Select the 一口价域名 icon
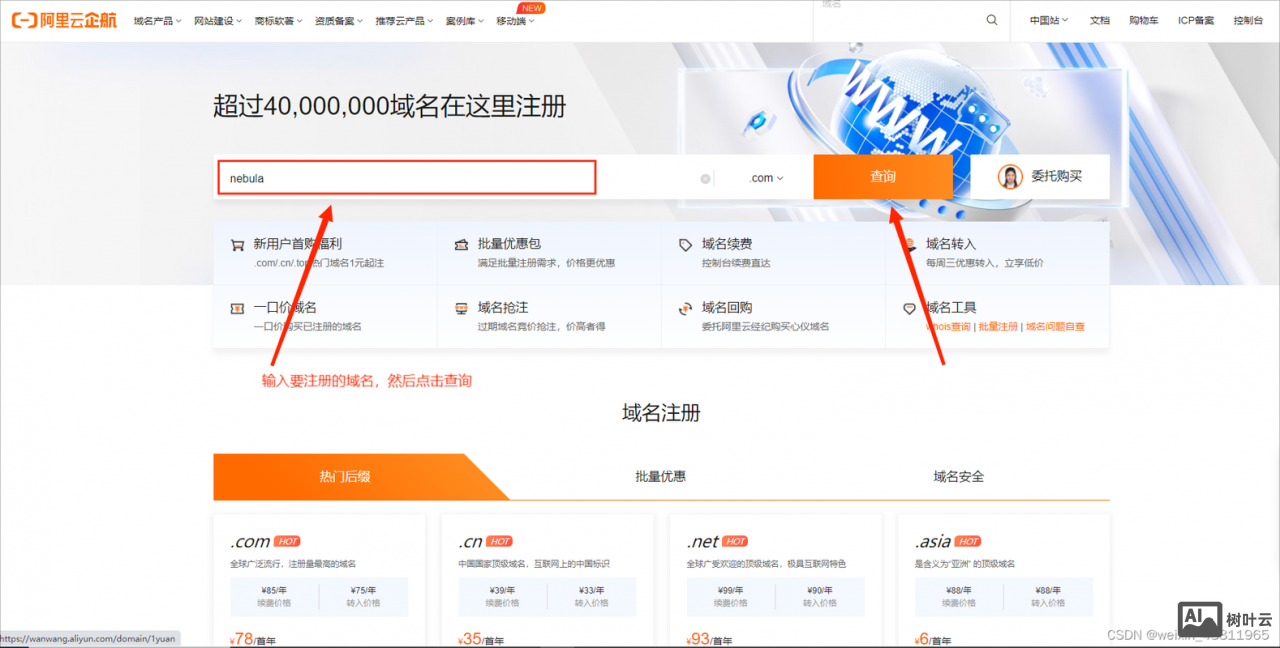 pyautogui.click(x=237, y=308)
